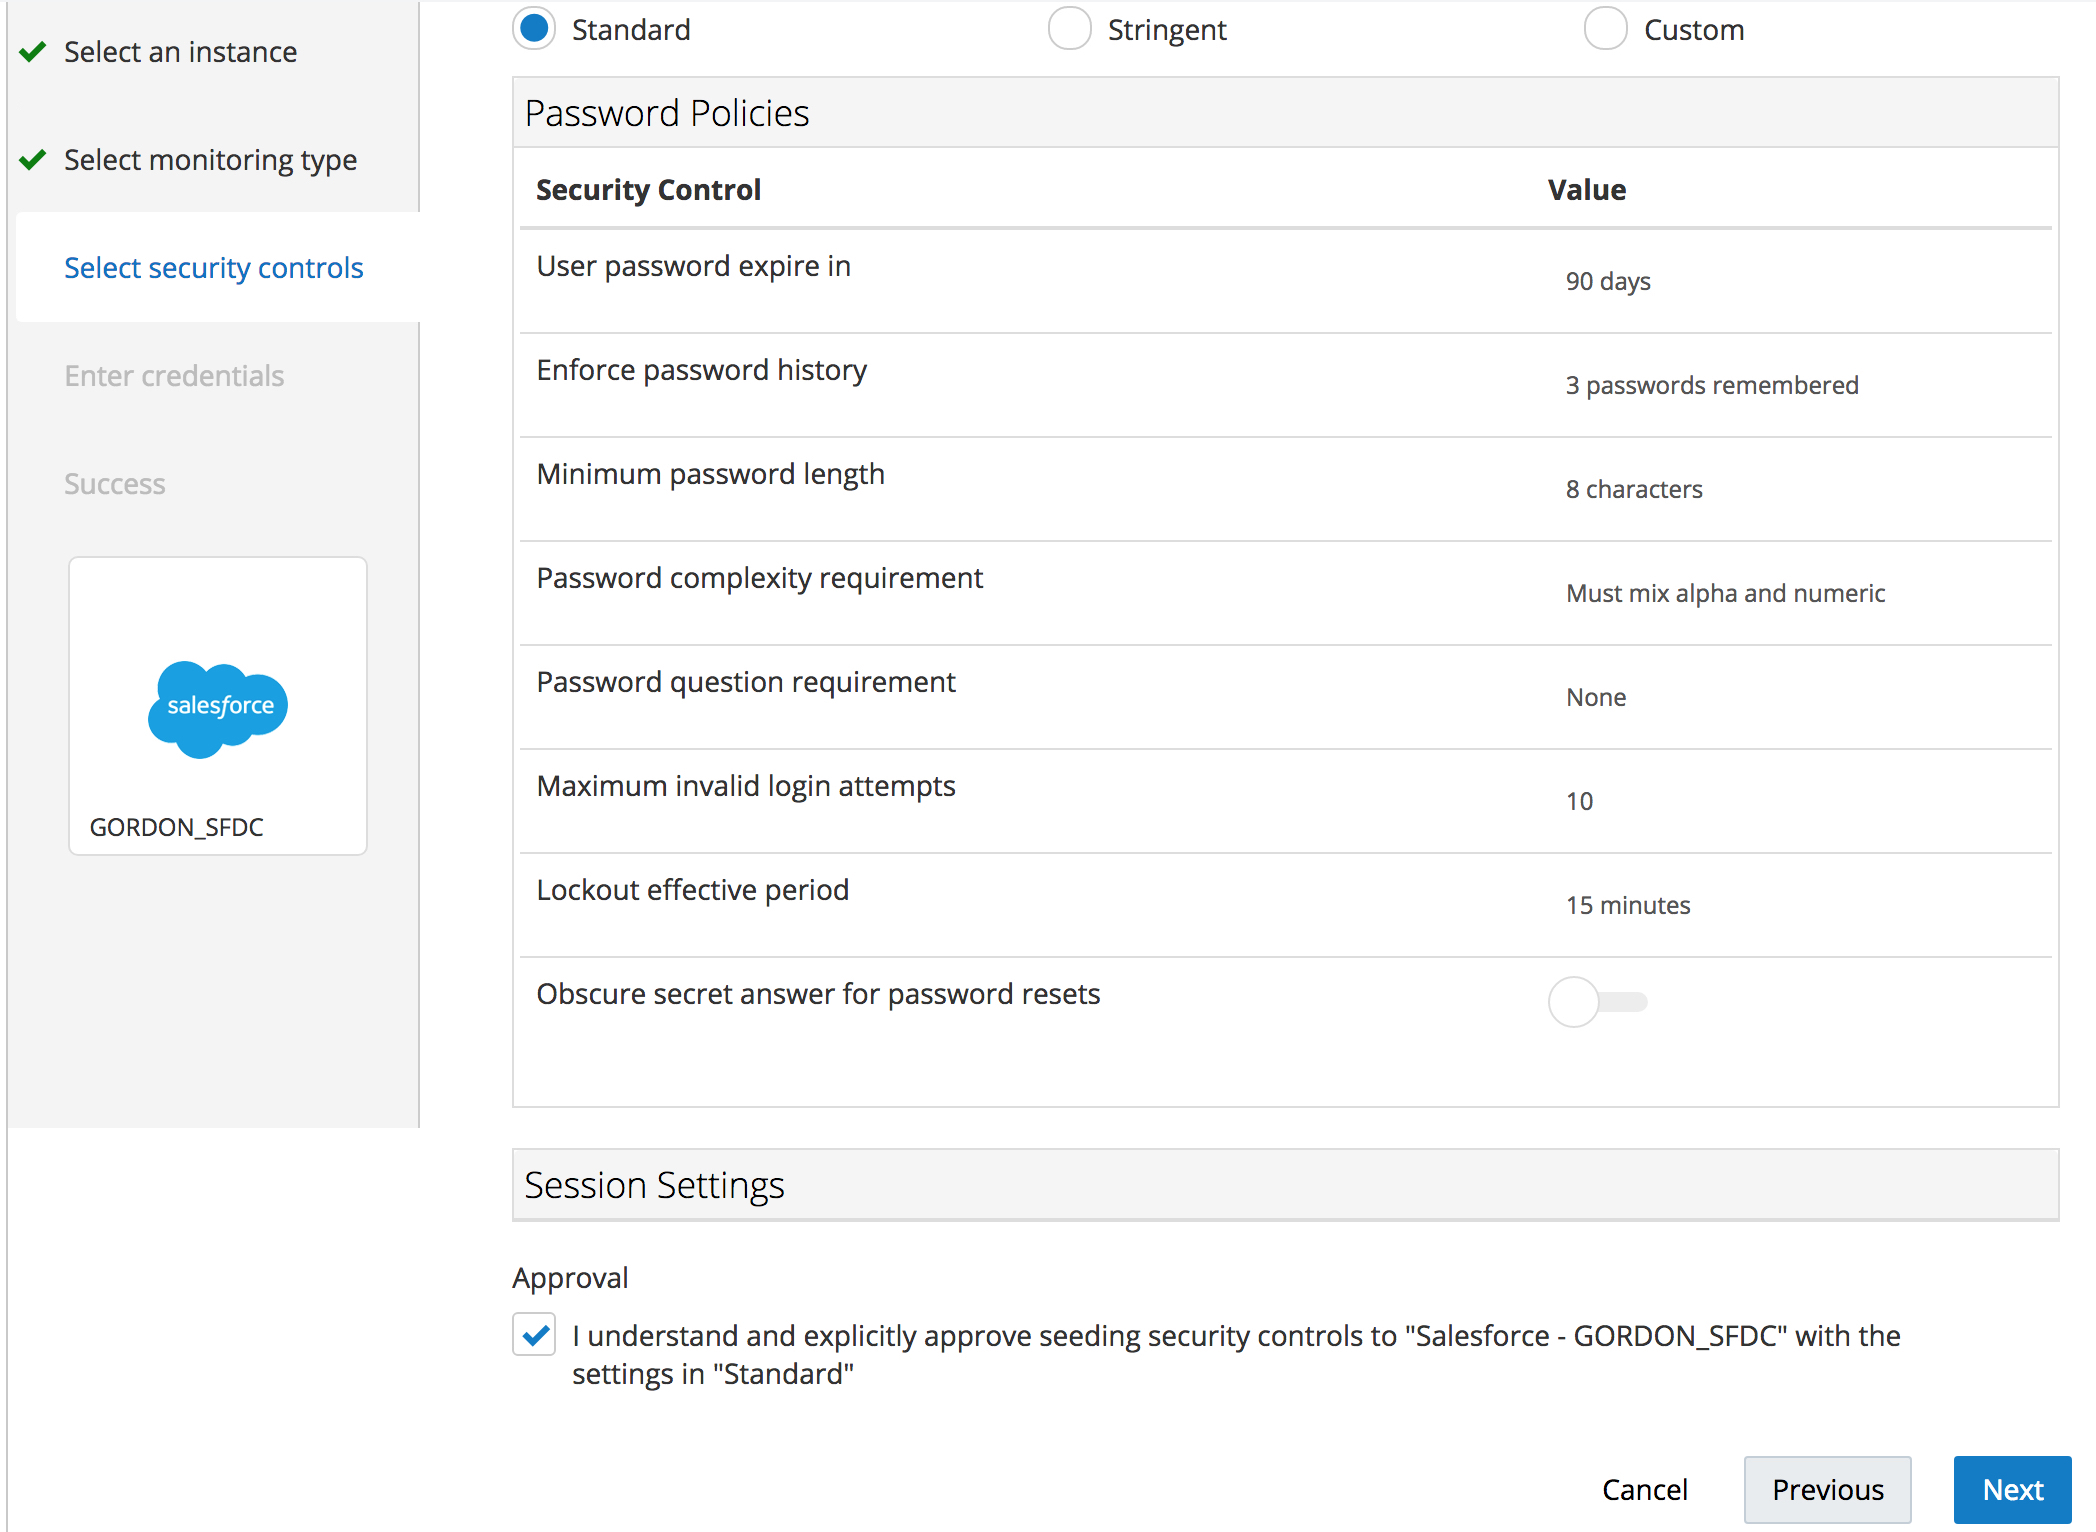Viewport: 2096px width, 1532px height.
Task: Click the Value column header
Action: 1586,189
